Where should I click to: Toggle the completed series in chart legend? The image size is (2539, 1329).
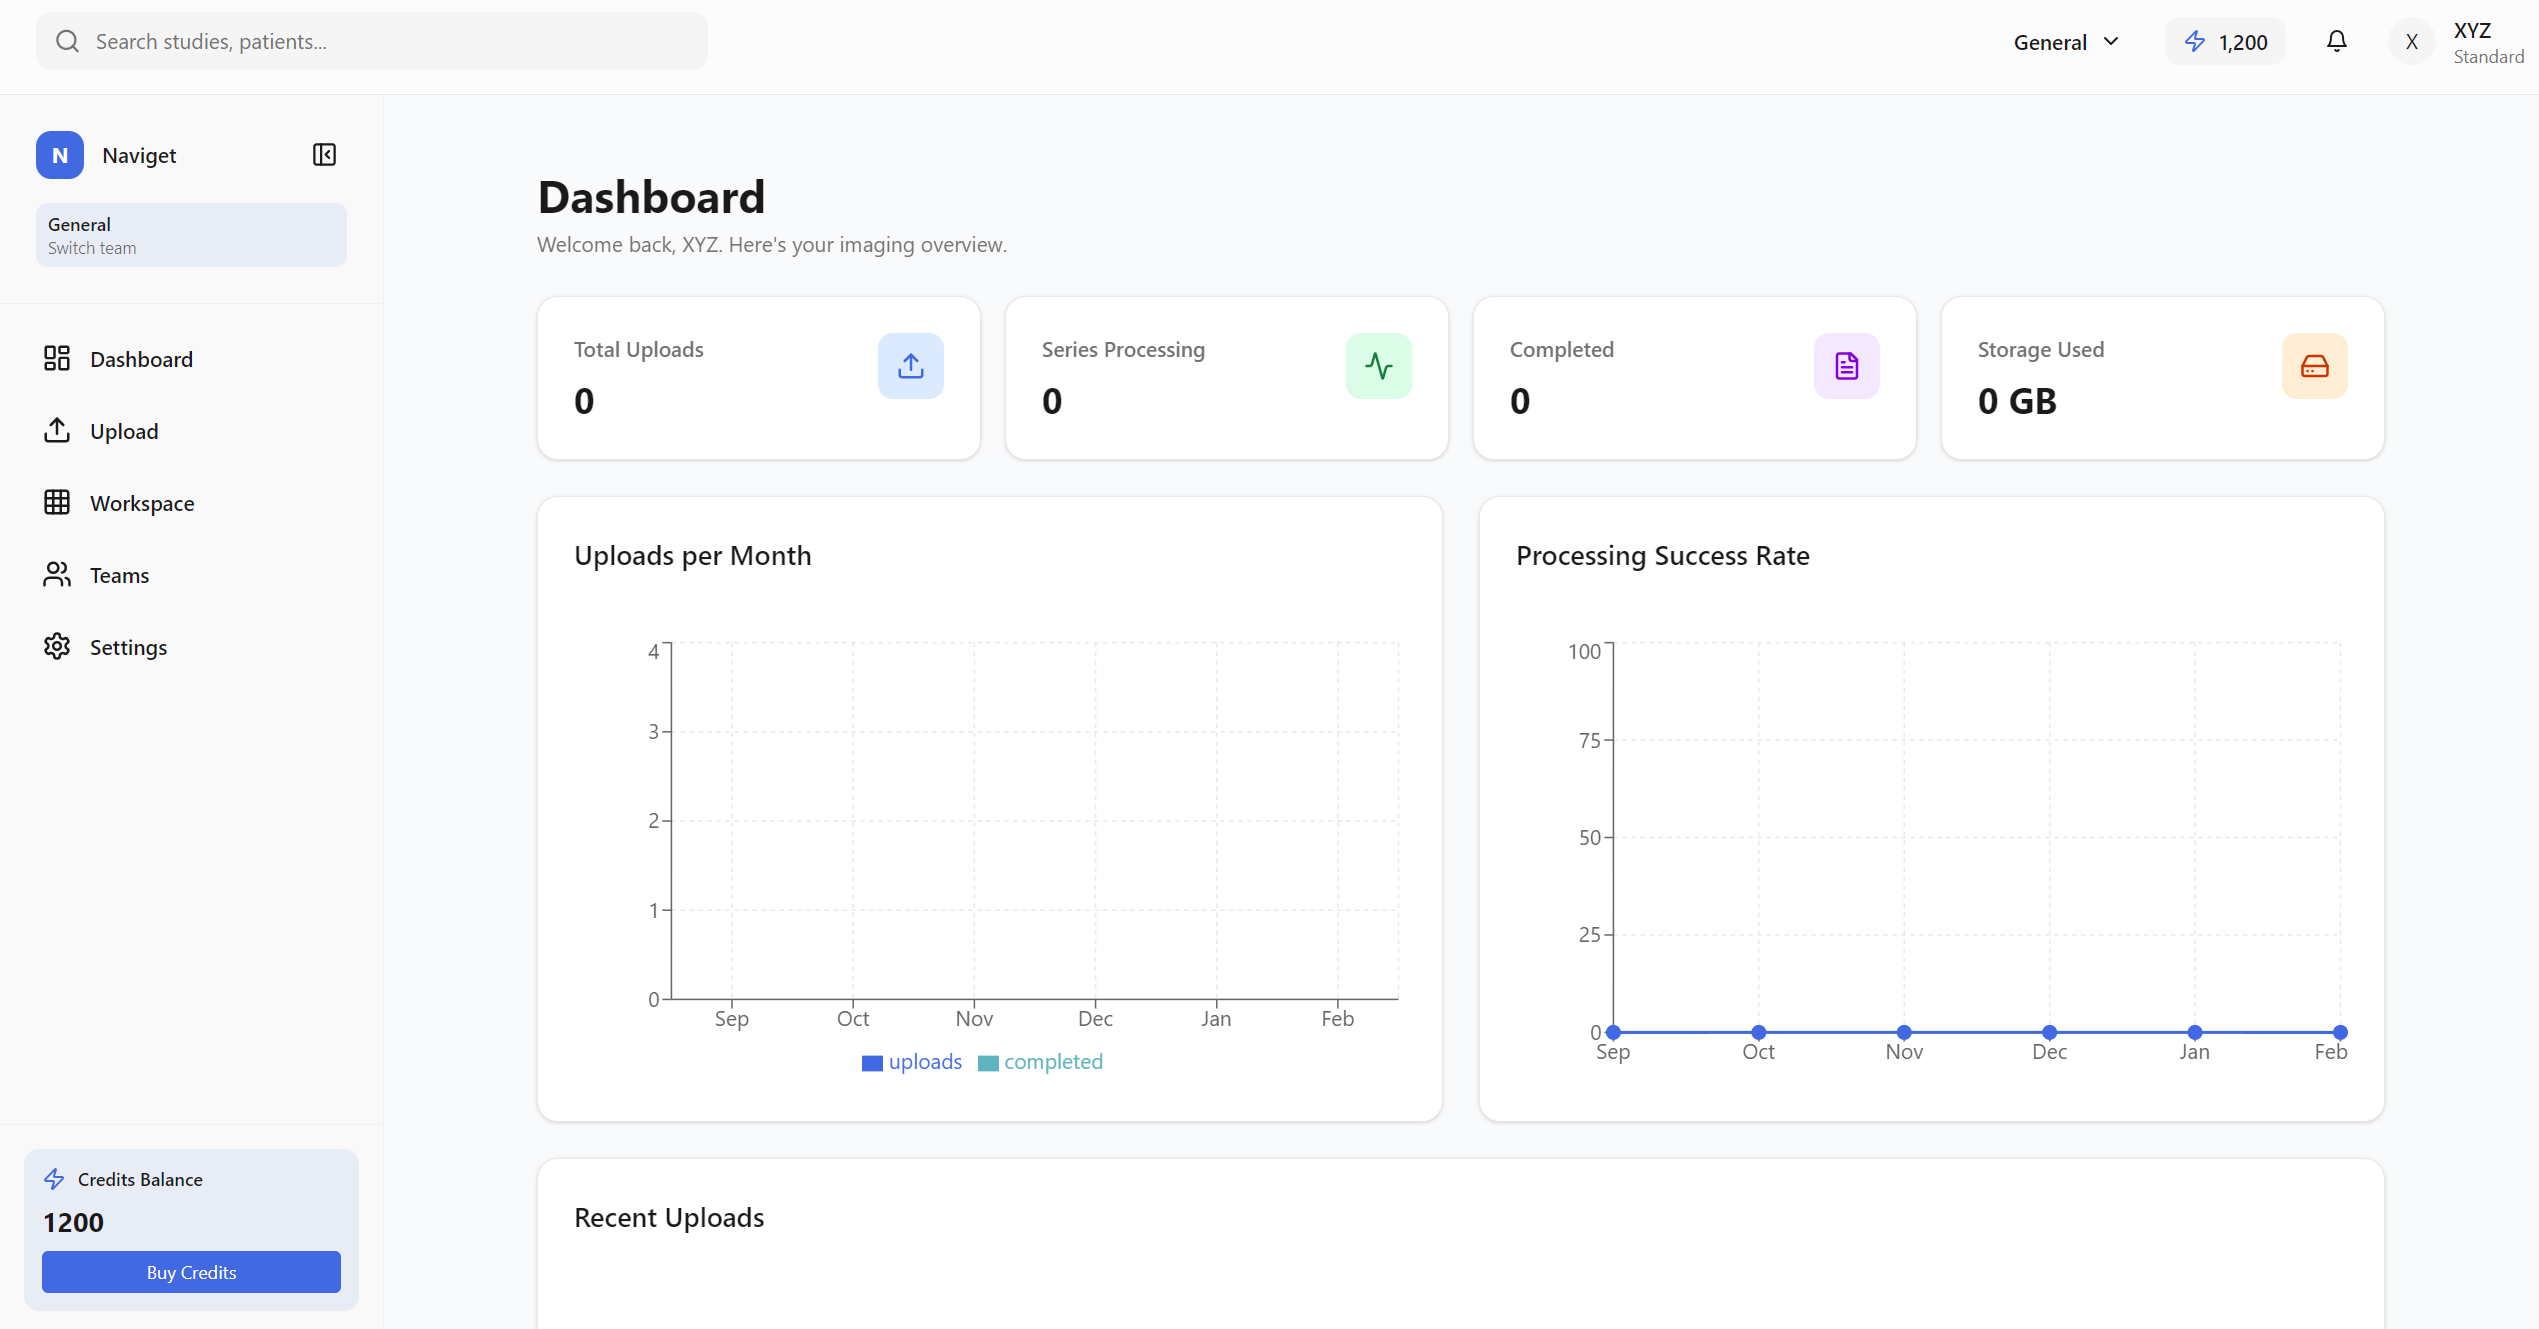tap(1040, 1061)
